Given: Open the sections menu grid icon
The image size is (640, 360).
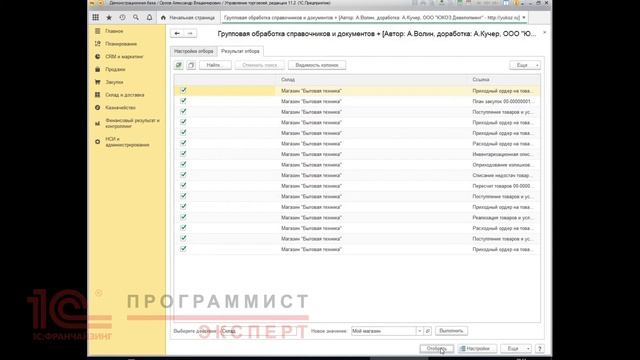Looking at the screenshot, I should coord(96,18).
